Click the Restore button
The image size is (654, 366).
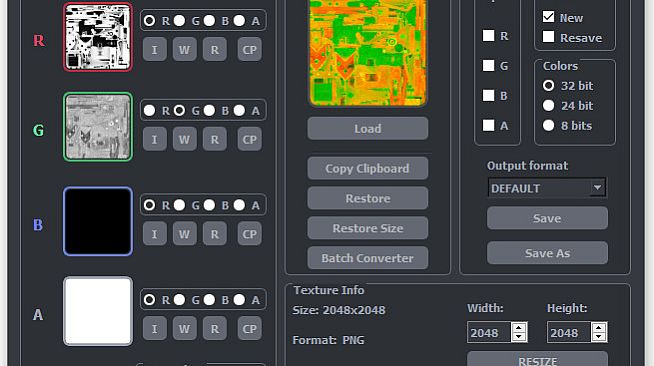367,198
